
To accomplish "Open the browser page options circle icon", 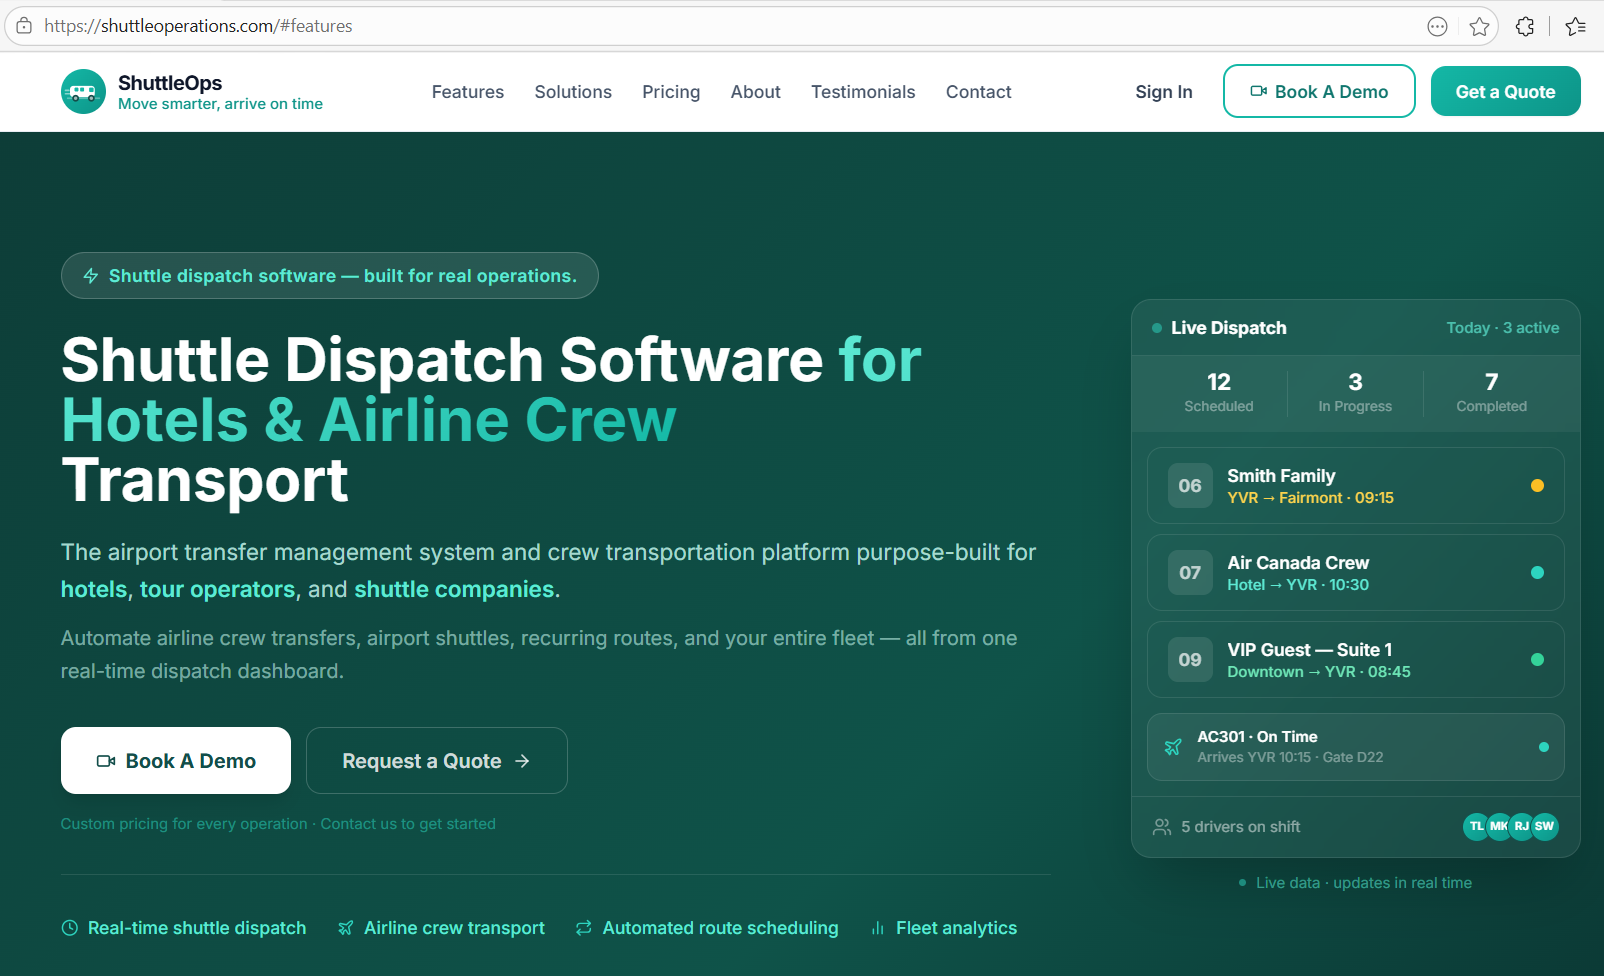I will point(1437,27).
